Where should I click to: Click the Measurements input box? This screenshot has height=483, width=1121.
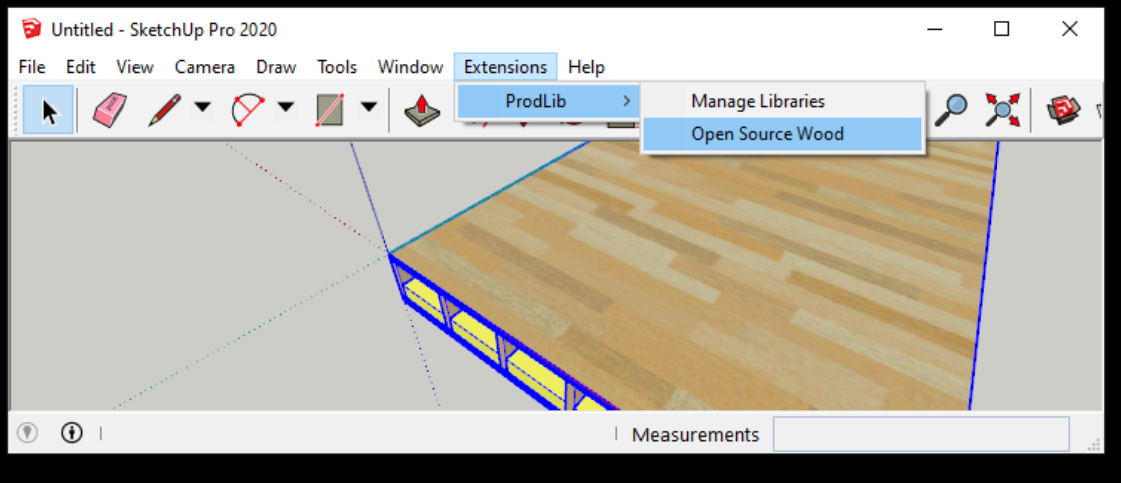(920, 434)
